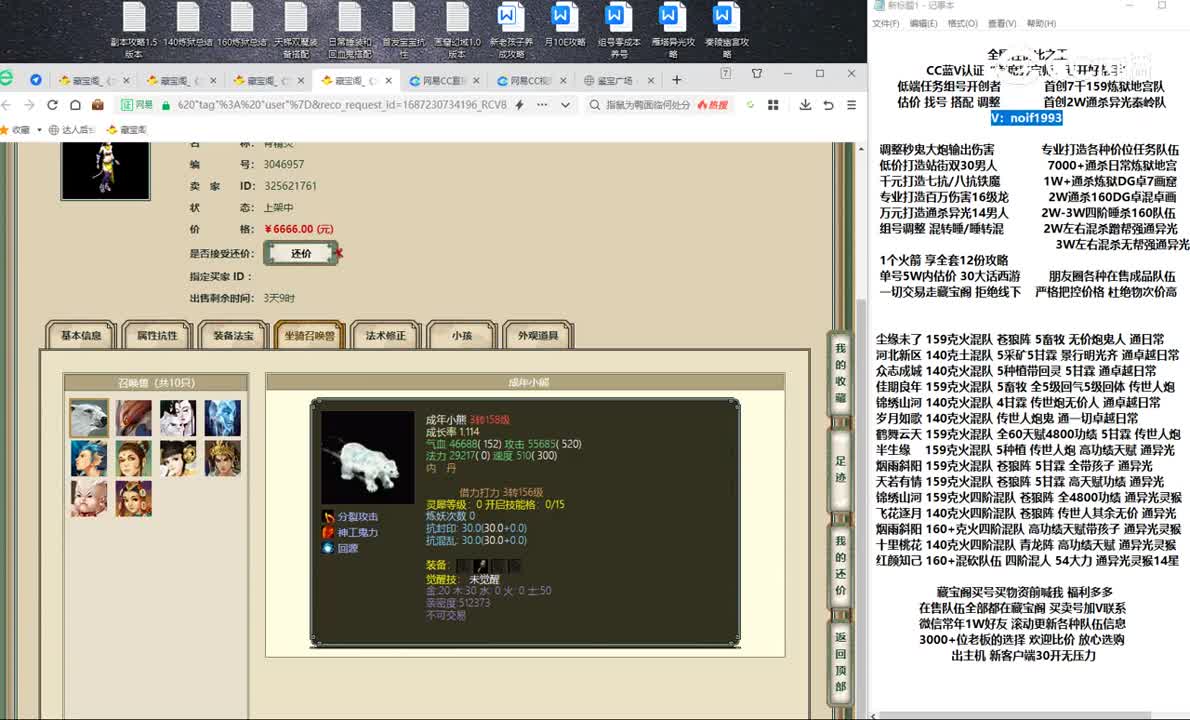Screen dimensions: 1190x720
Task: Click the 还价 bargain button
Action: pos(301,254)
